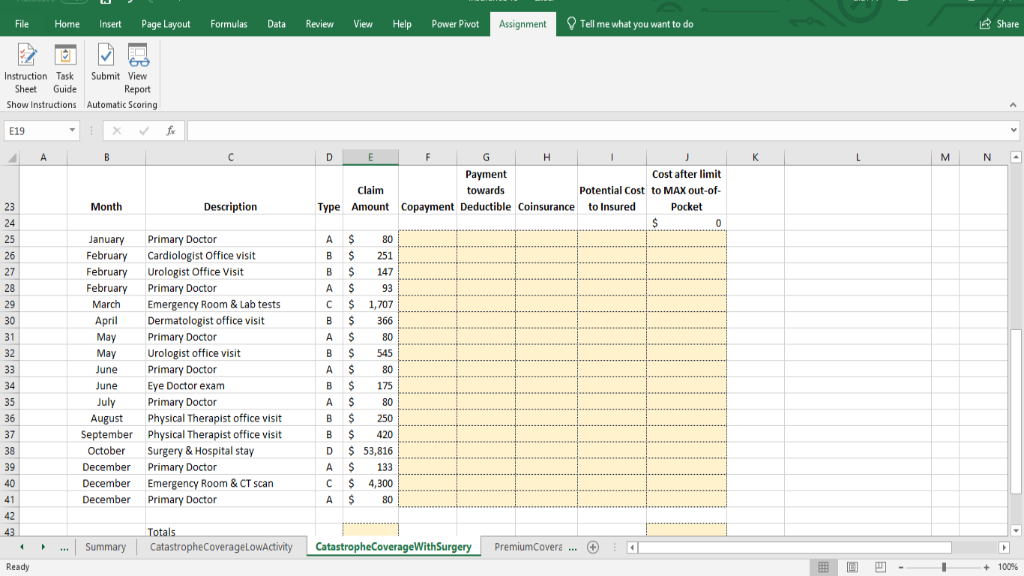This screenshot has width=1024, height=576.
Task: Open Page Break Preview
Action: click(879, 566)
